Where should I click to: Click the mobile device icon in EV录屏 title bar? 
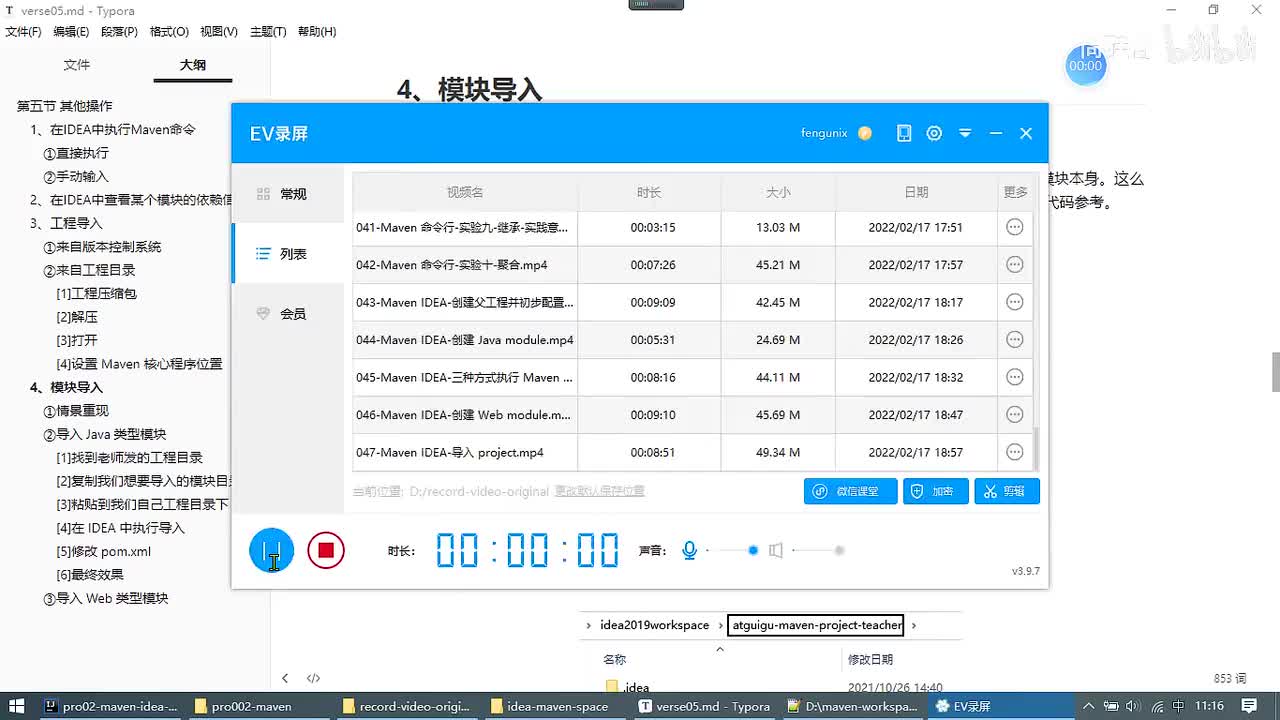tap(904, 133)
